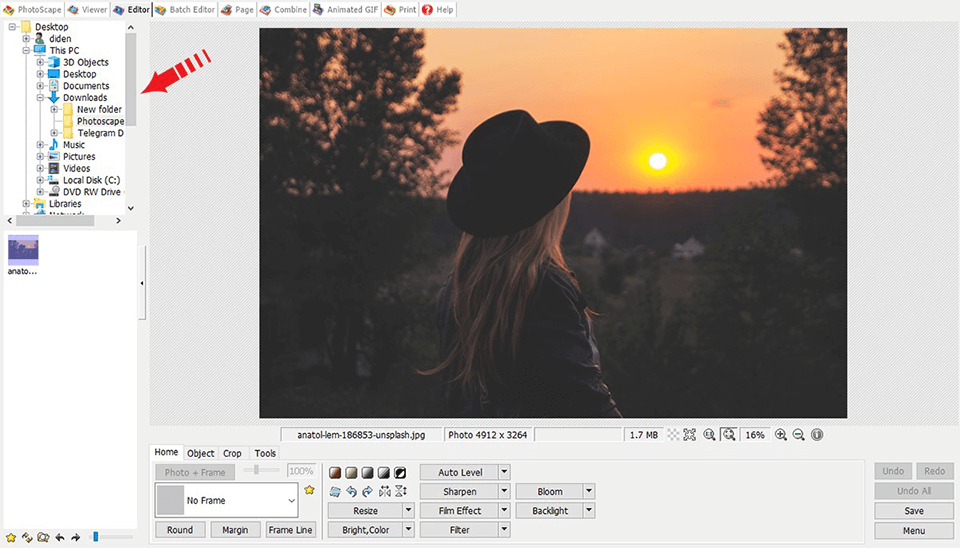The width and height of the screenshot is (960, 548).
Task: Open the Bright,Color dropdown arrow
Action: click(x=408, y=530)
